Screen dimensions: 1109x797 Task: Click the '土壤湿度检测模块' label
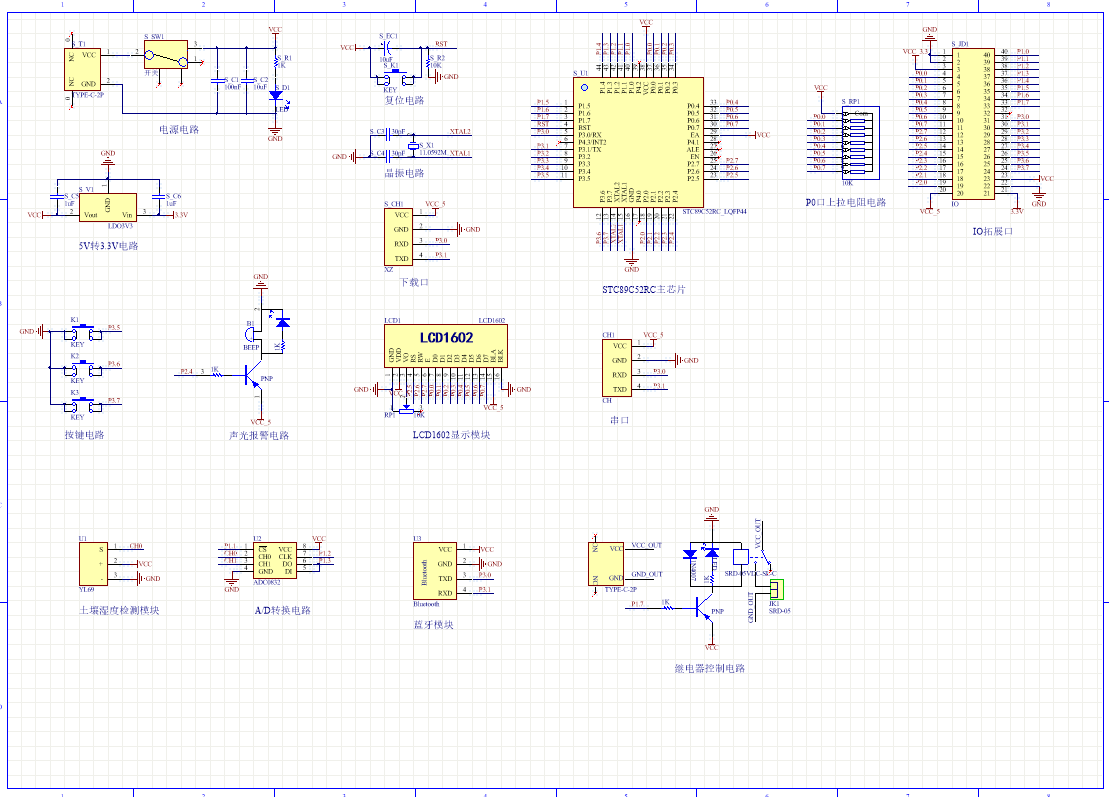(119, 610)
